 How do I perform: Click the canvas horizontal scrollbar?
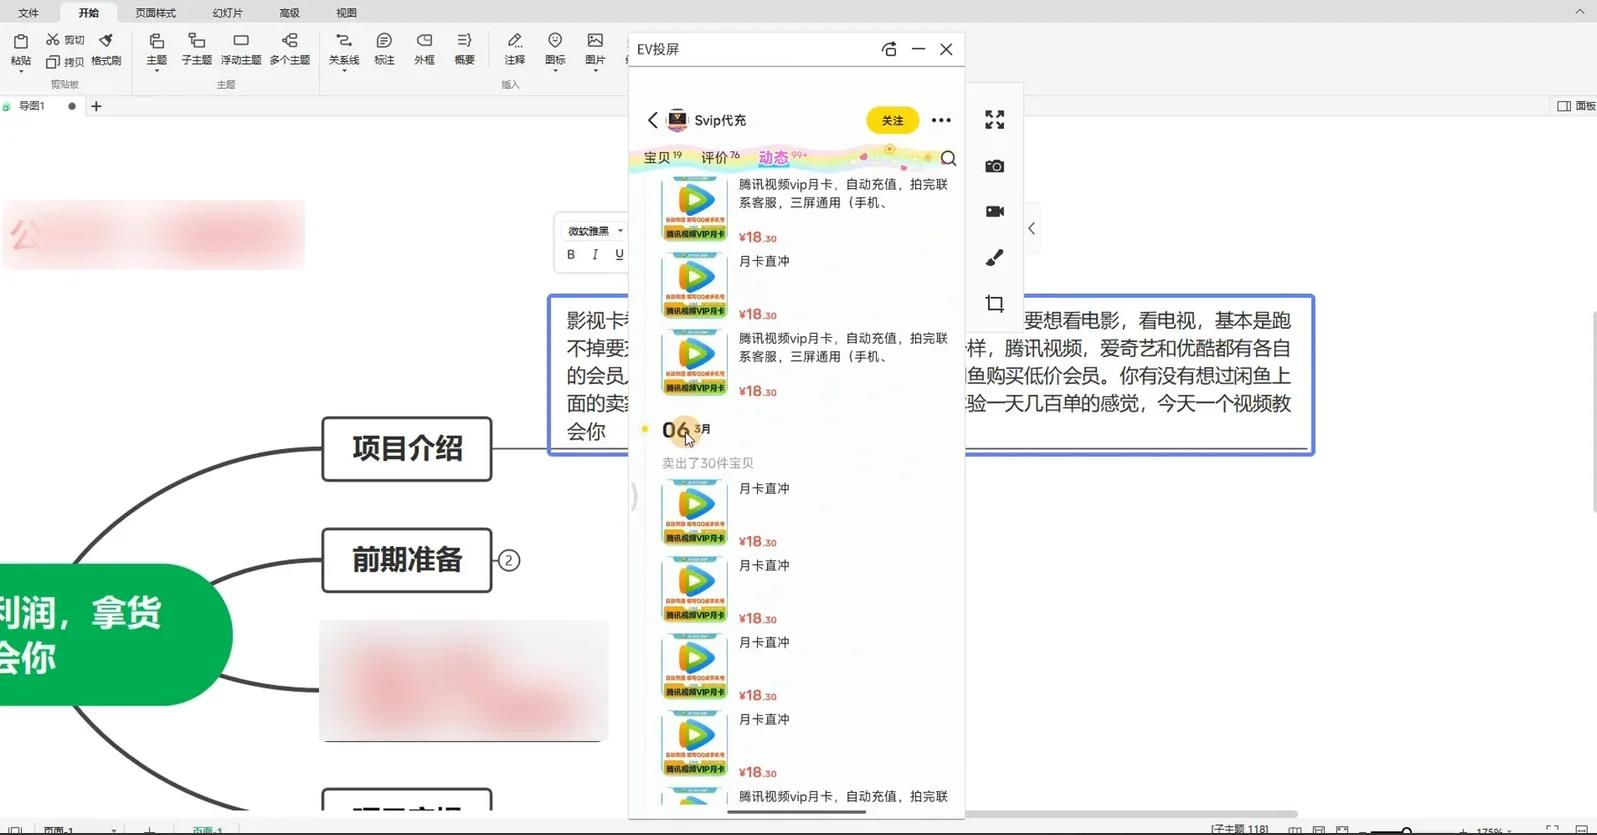[1130, 814]
